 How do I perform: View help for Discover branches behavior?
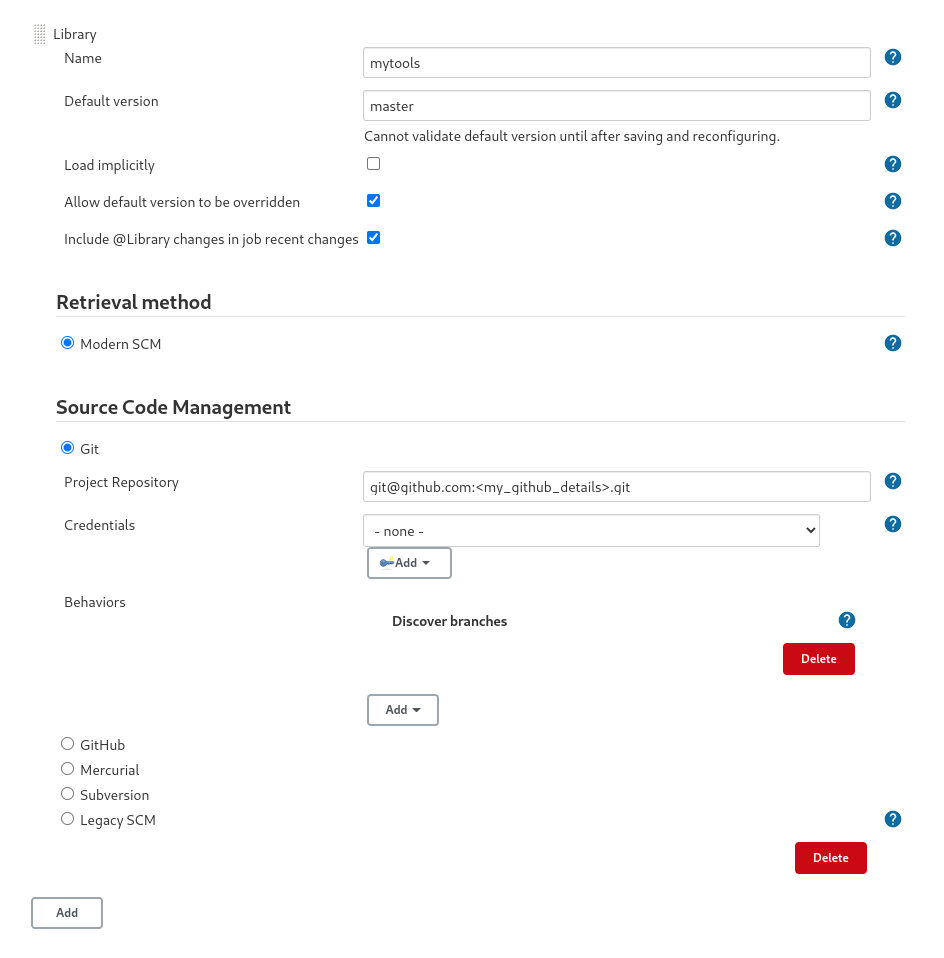coord(846,619)
